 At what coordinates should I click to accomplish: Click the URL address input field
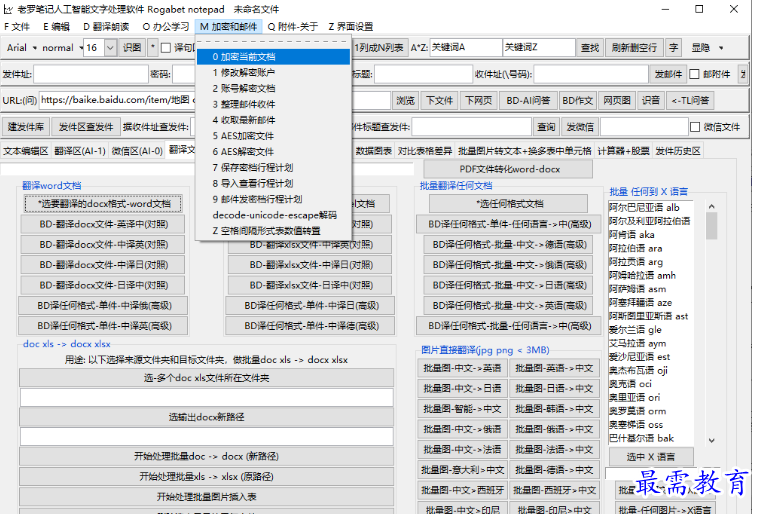(x=117, y=100)
